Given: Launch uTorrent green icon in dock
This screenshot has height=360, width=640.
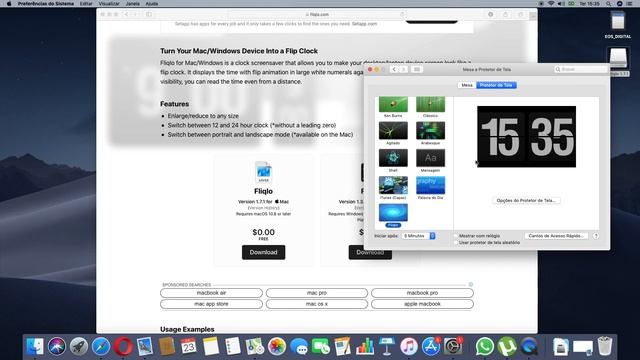Looking at the screenshot, I should pos(507,347).
